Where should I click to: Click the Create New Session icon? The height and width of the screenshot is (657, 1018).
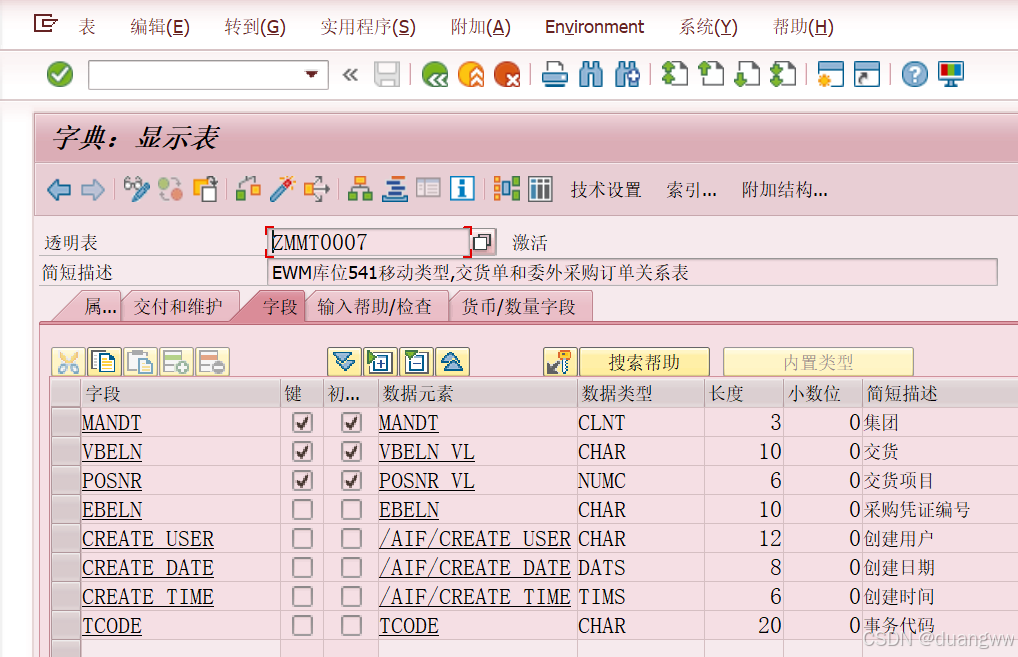coord(830,74)
